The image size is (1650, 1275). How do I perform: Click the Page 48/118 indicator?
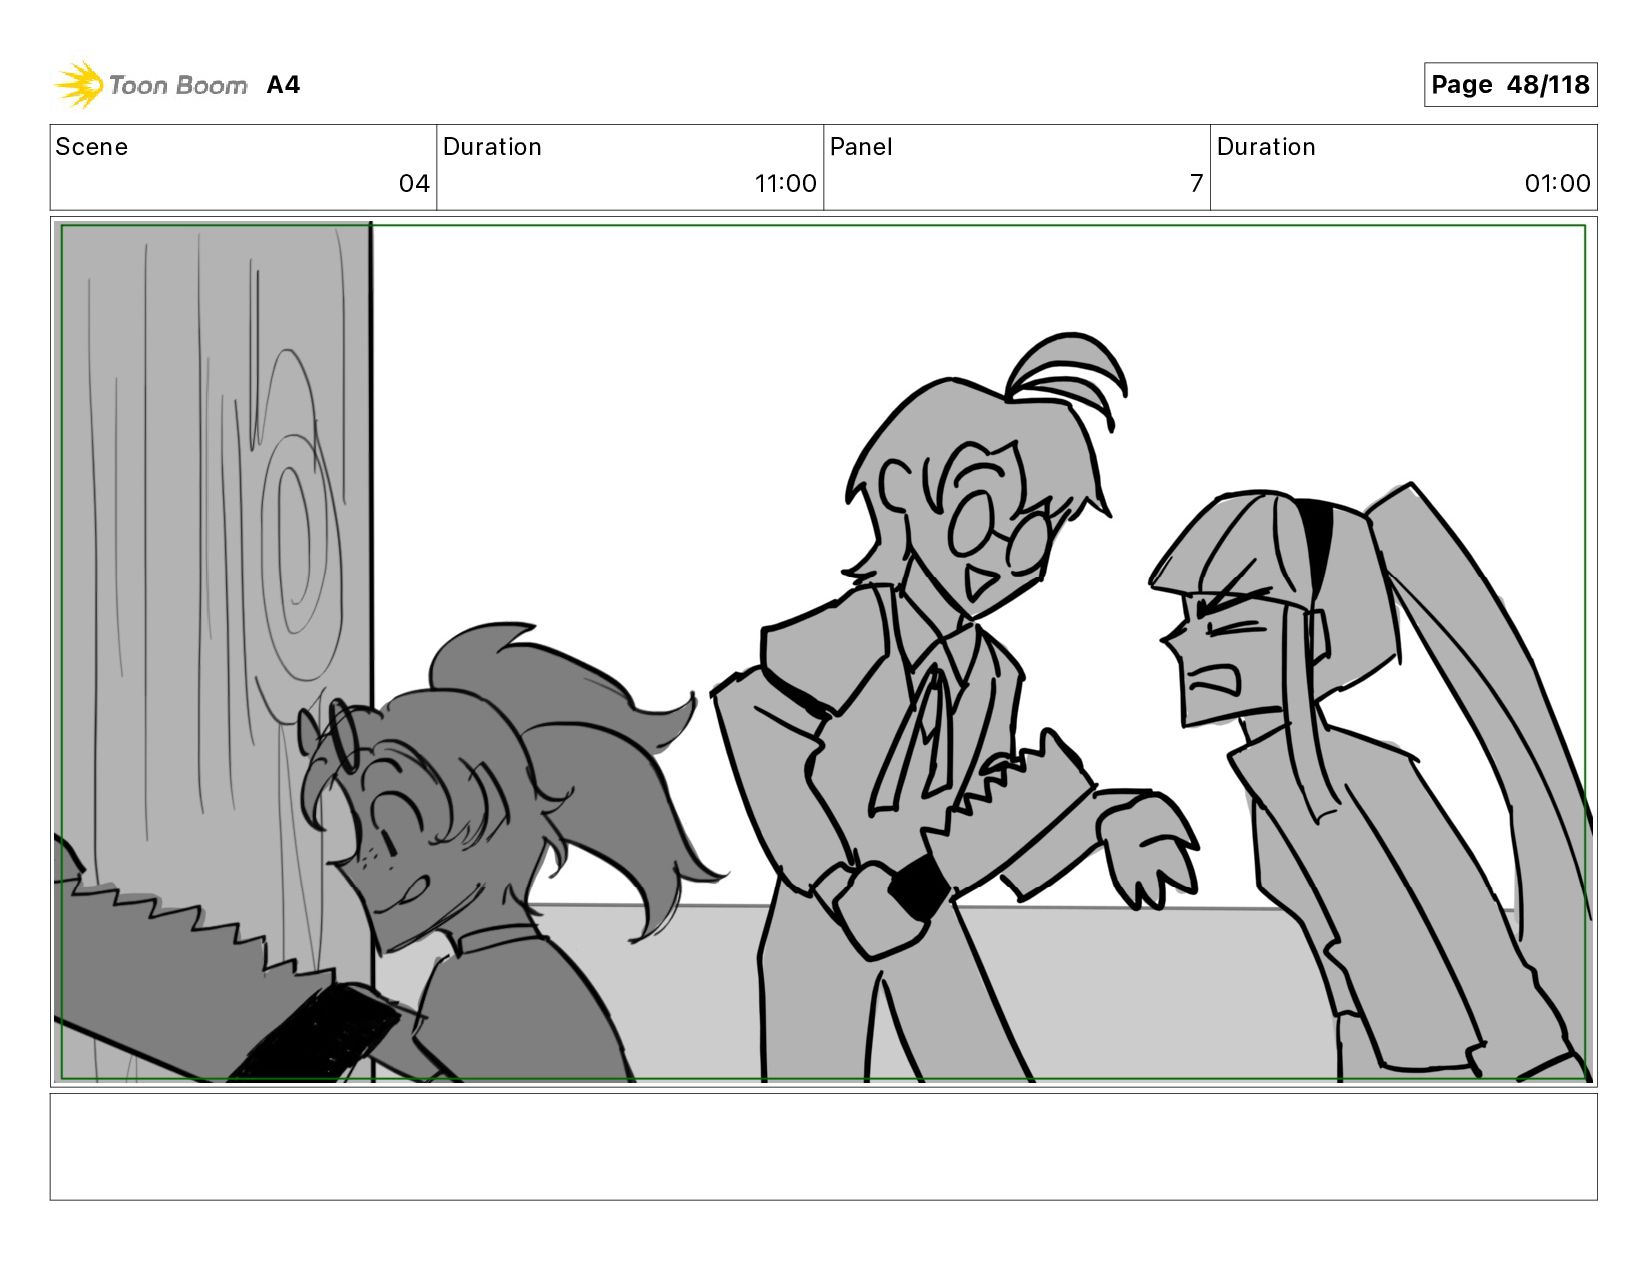pyautogui.click(x=1510, y=85)
